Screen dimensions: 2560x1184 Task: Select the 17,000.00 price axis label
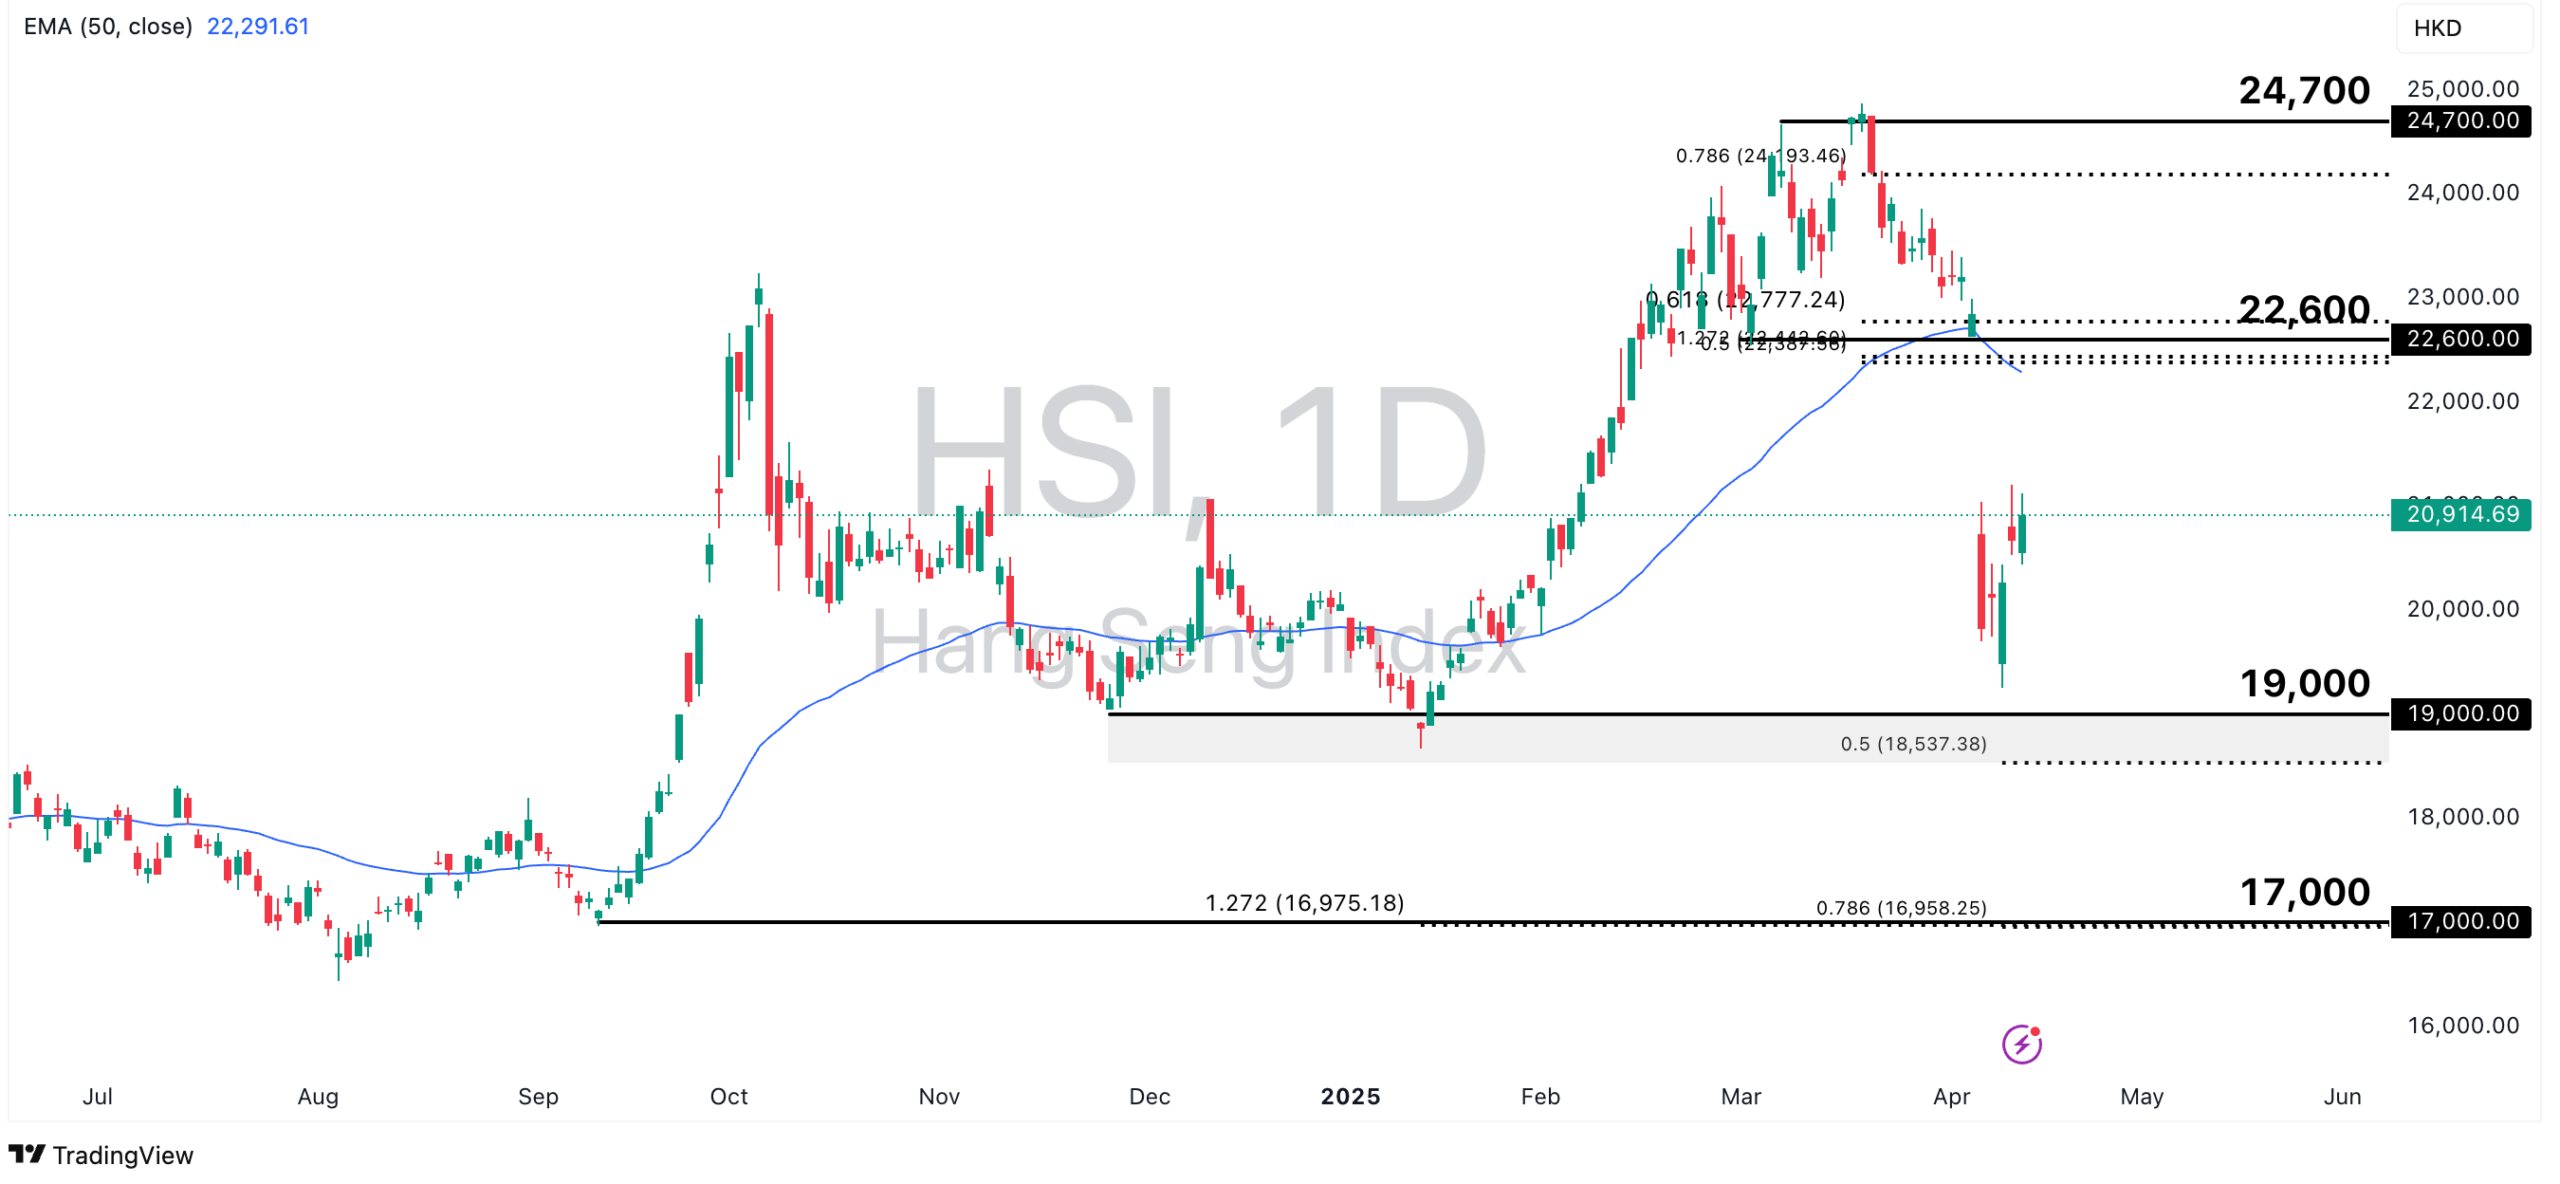point(2460,921)
